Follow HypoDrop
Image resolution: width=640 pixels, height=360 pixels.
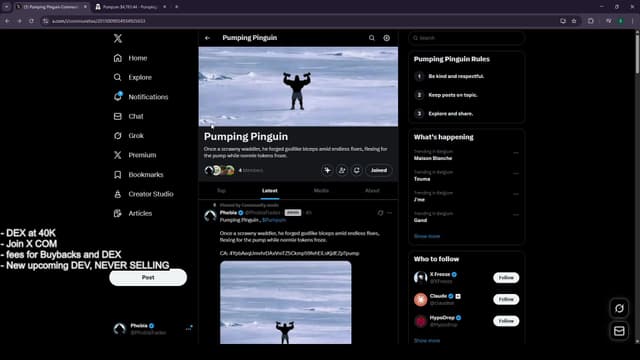[x=506, y=321]
